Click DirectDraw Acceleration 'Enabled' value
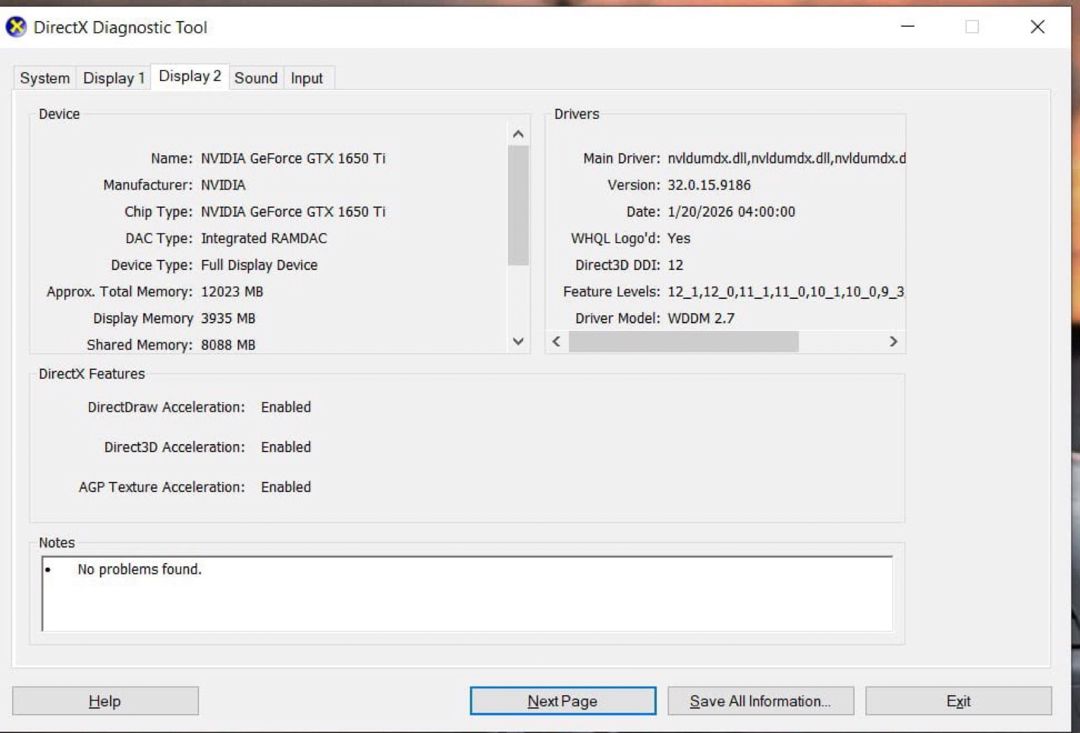 coord(286,407)
